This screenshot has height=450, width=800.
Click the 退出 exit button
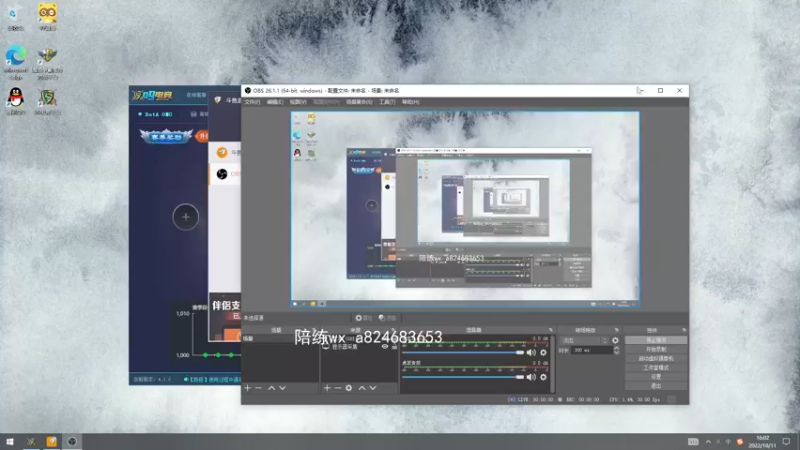656,386
